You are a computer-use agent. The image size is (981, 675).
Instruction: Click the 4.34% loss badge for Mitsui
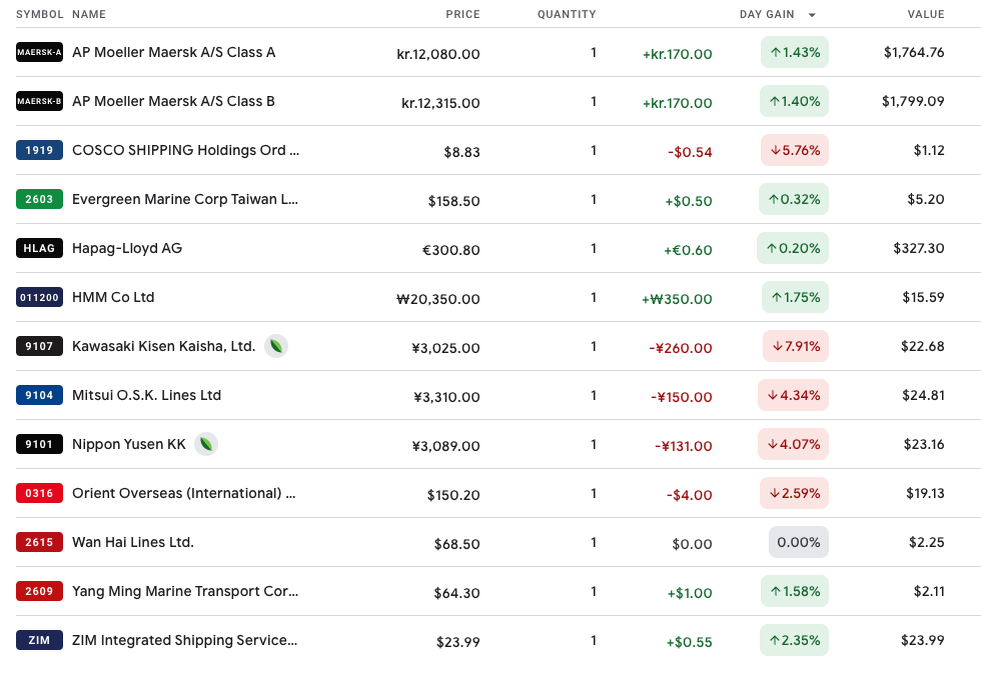(x=793, y=395)
